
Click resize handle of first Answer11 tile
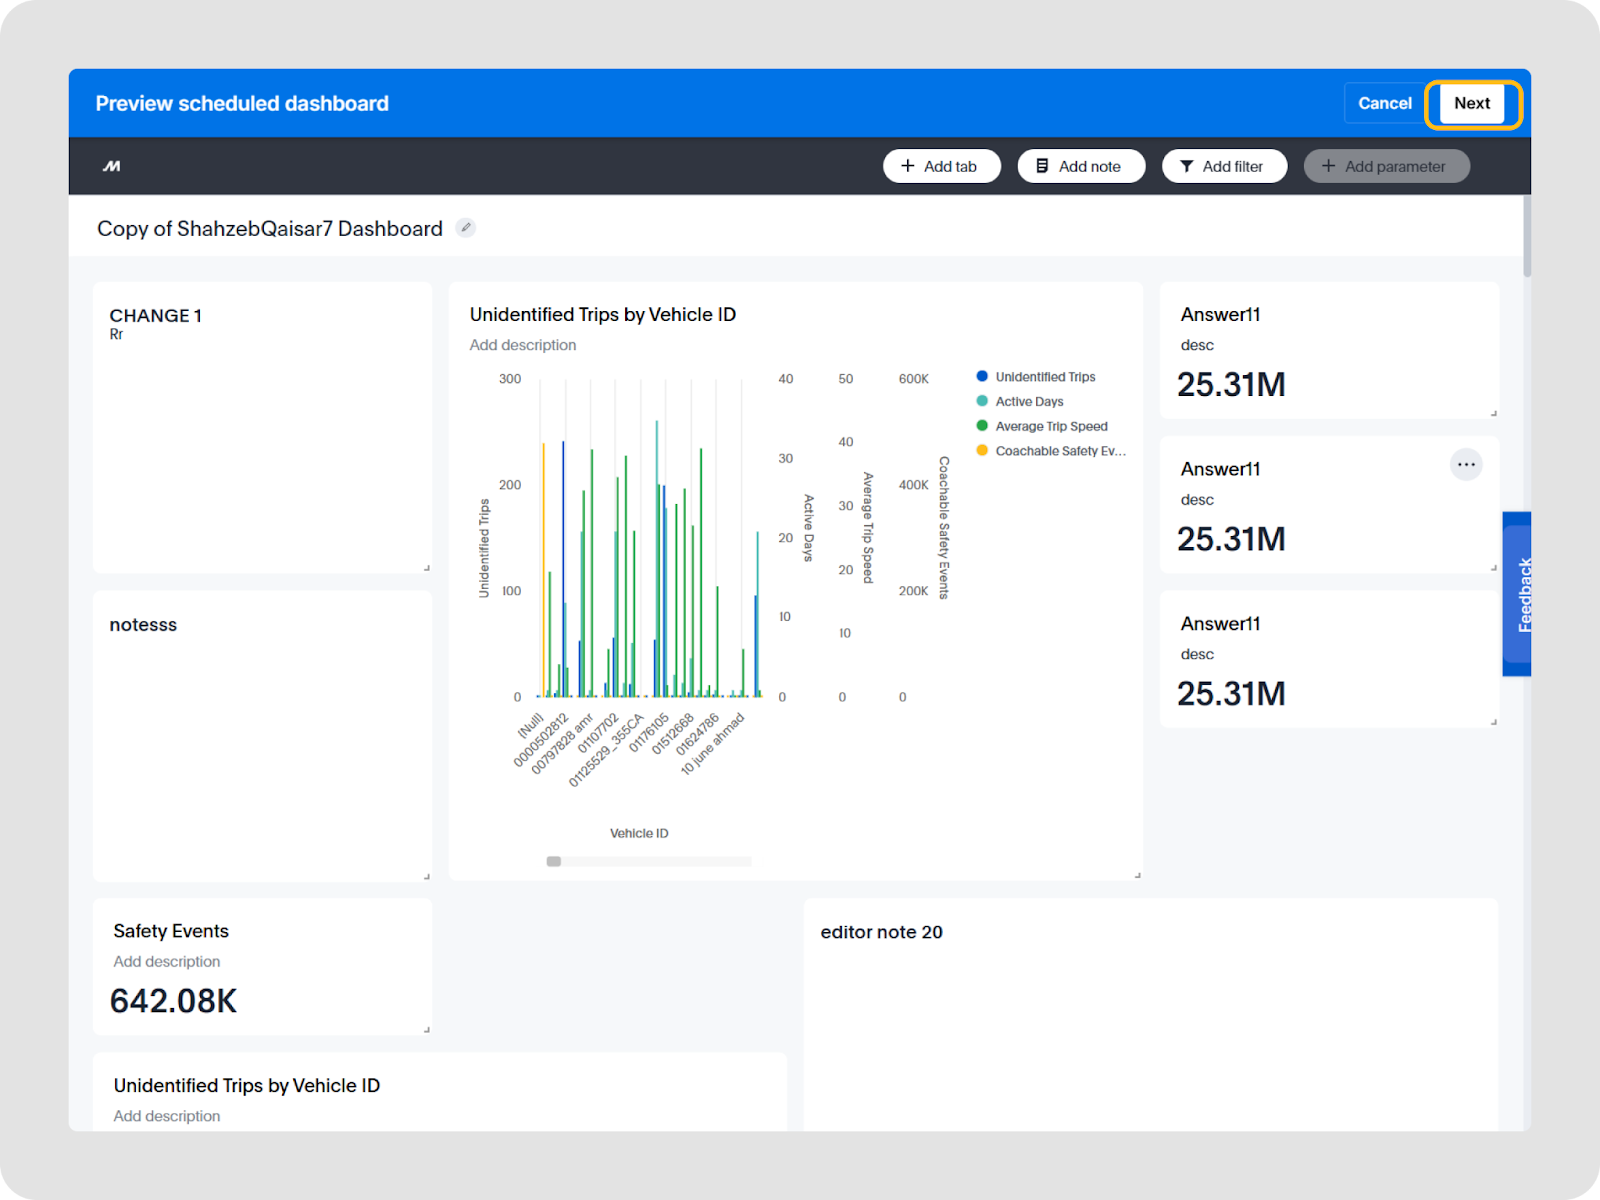pyautogui.click(x=1494, y=413)
